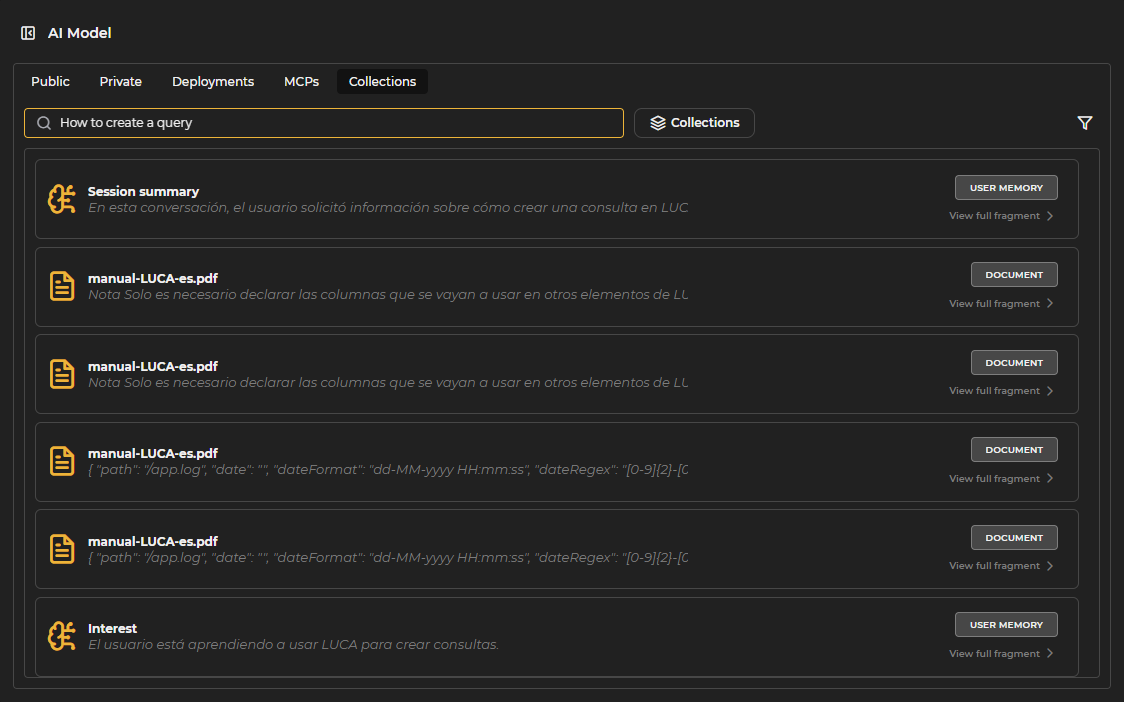Click document icon of manual-LUCA-es.pdf below Session summary
The image size is (1124, 702).
[62, 286]
